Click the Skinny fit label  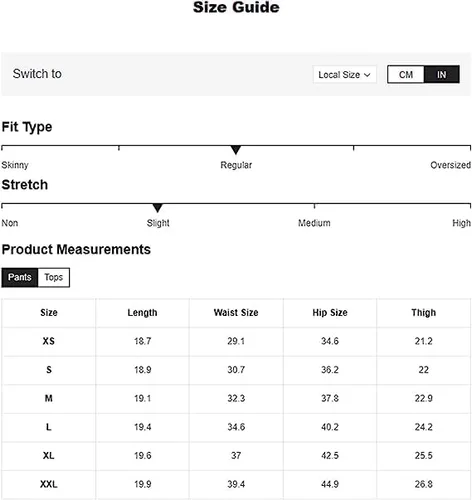tap(15, 165)
